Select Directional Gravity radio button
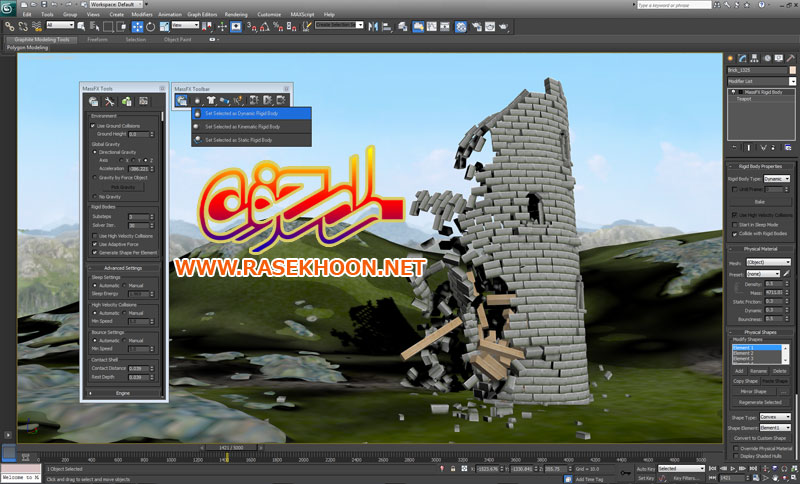 (x=94, y=152)
